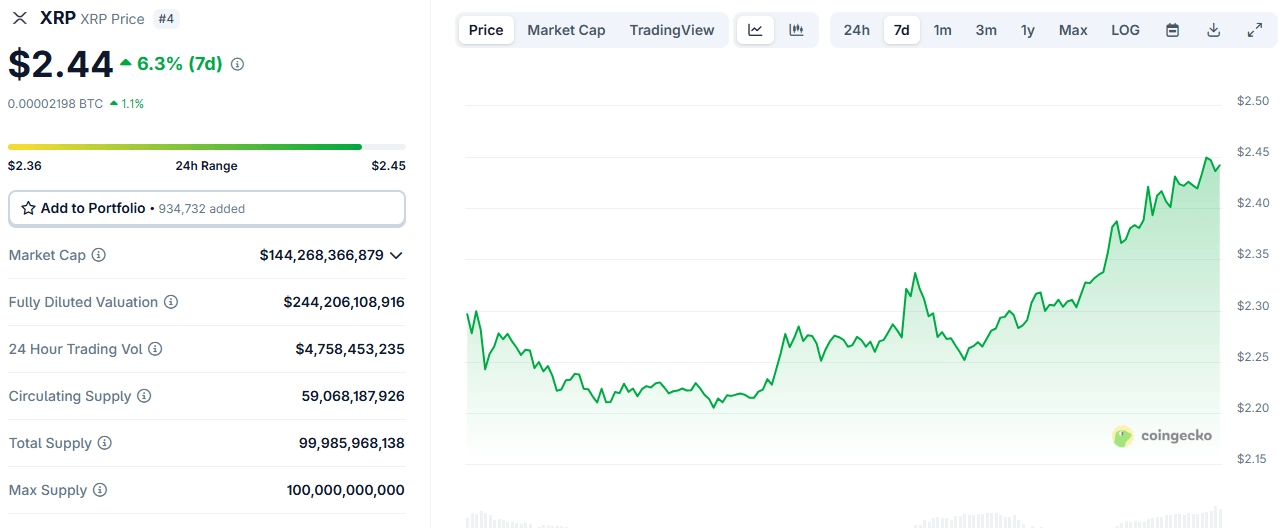Image resolution: width=1282 pixels, height=528 pixels.
Task: Click the $2.20 y-axis label
Action: coord(1252,408)
